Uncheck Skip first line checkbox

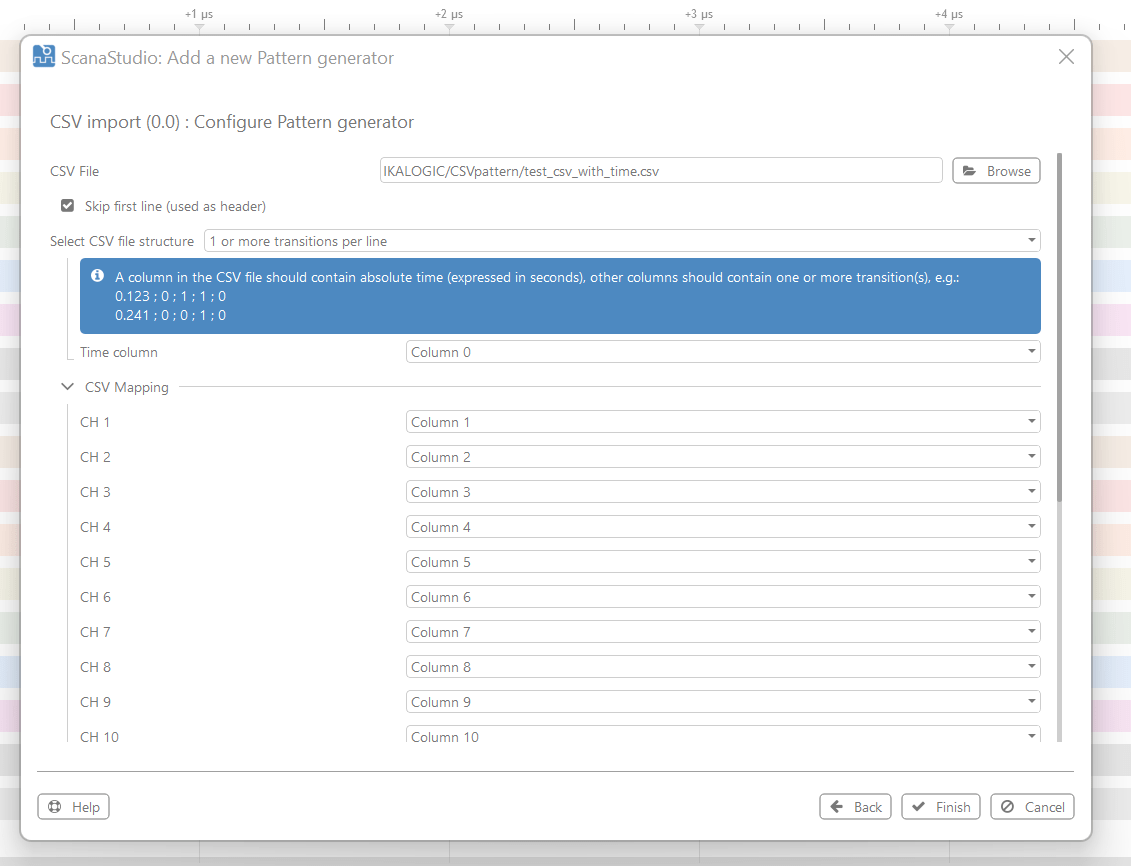point(68,206)
